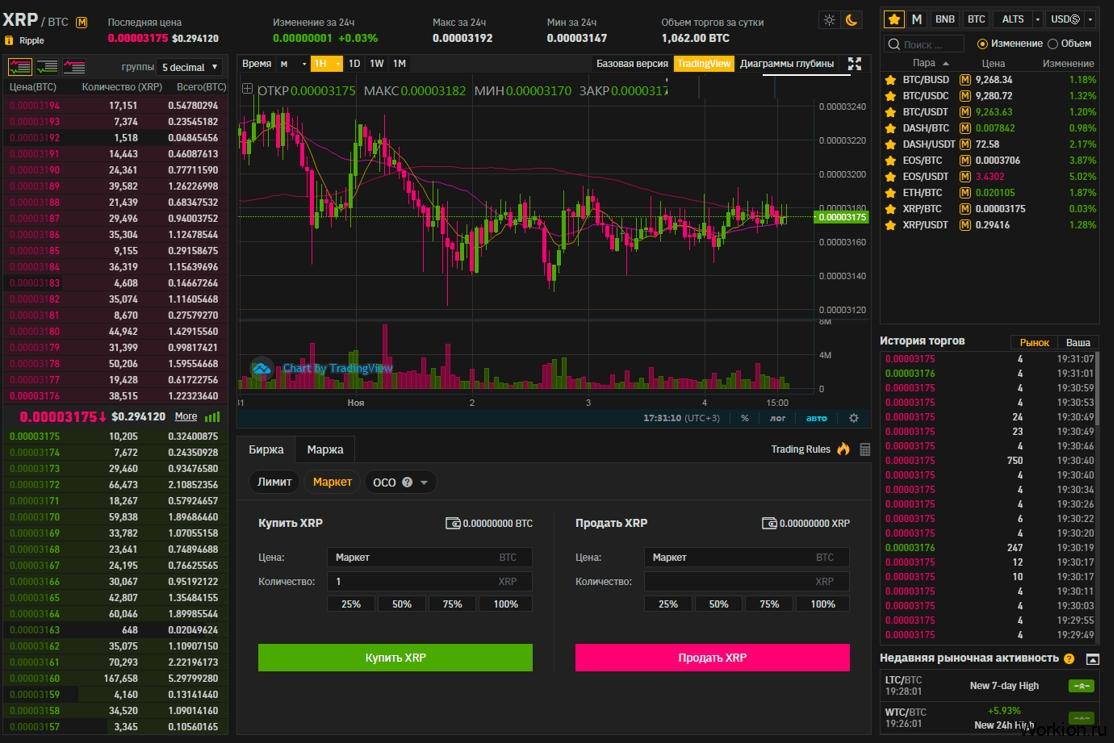
Task: Click wallet icon in Buy XRP panel
Action: tap(453, 524)
